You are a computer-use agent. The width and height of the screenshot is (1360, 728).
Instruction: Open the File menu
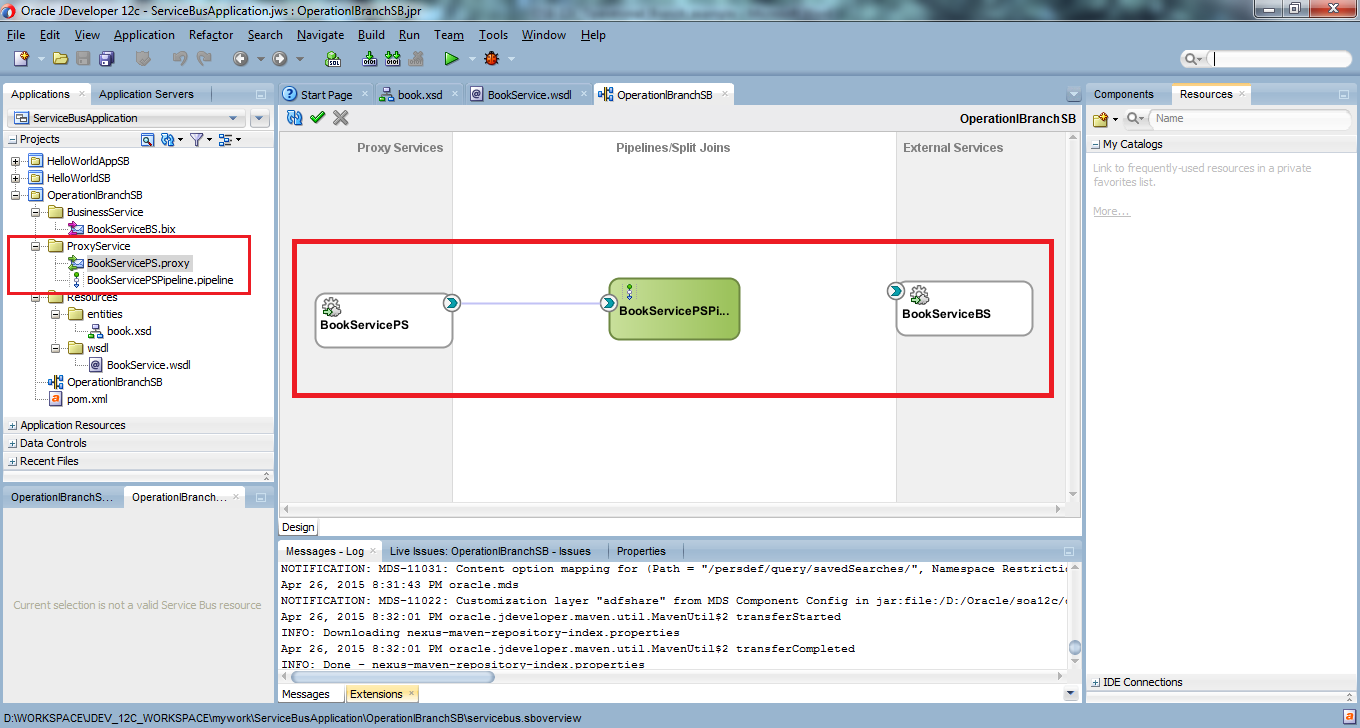[16, 35]
